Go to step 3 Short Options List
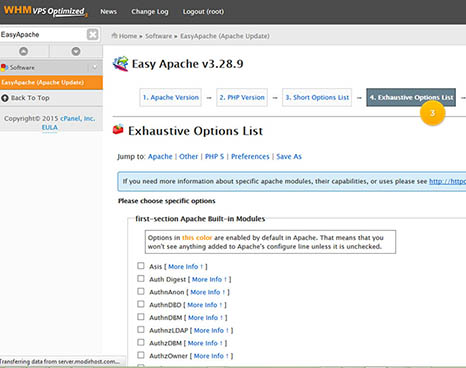Viewport: 466px width, 368px height. coord(317,97)
